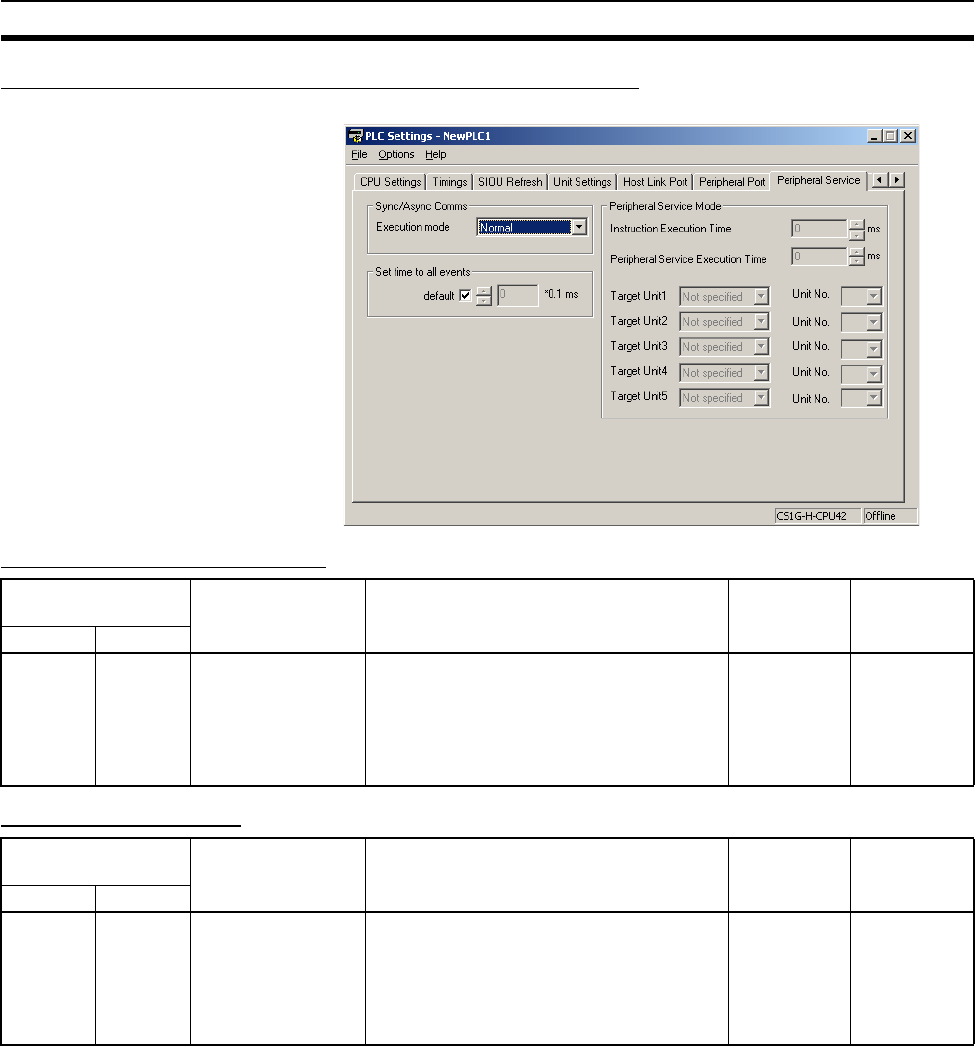Toggle the default checkbox for event time
This screenshot has width=975, height=1046.
tap(465, 295)
